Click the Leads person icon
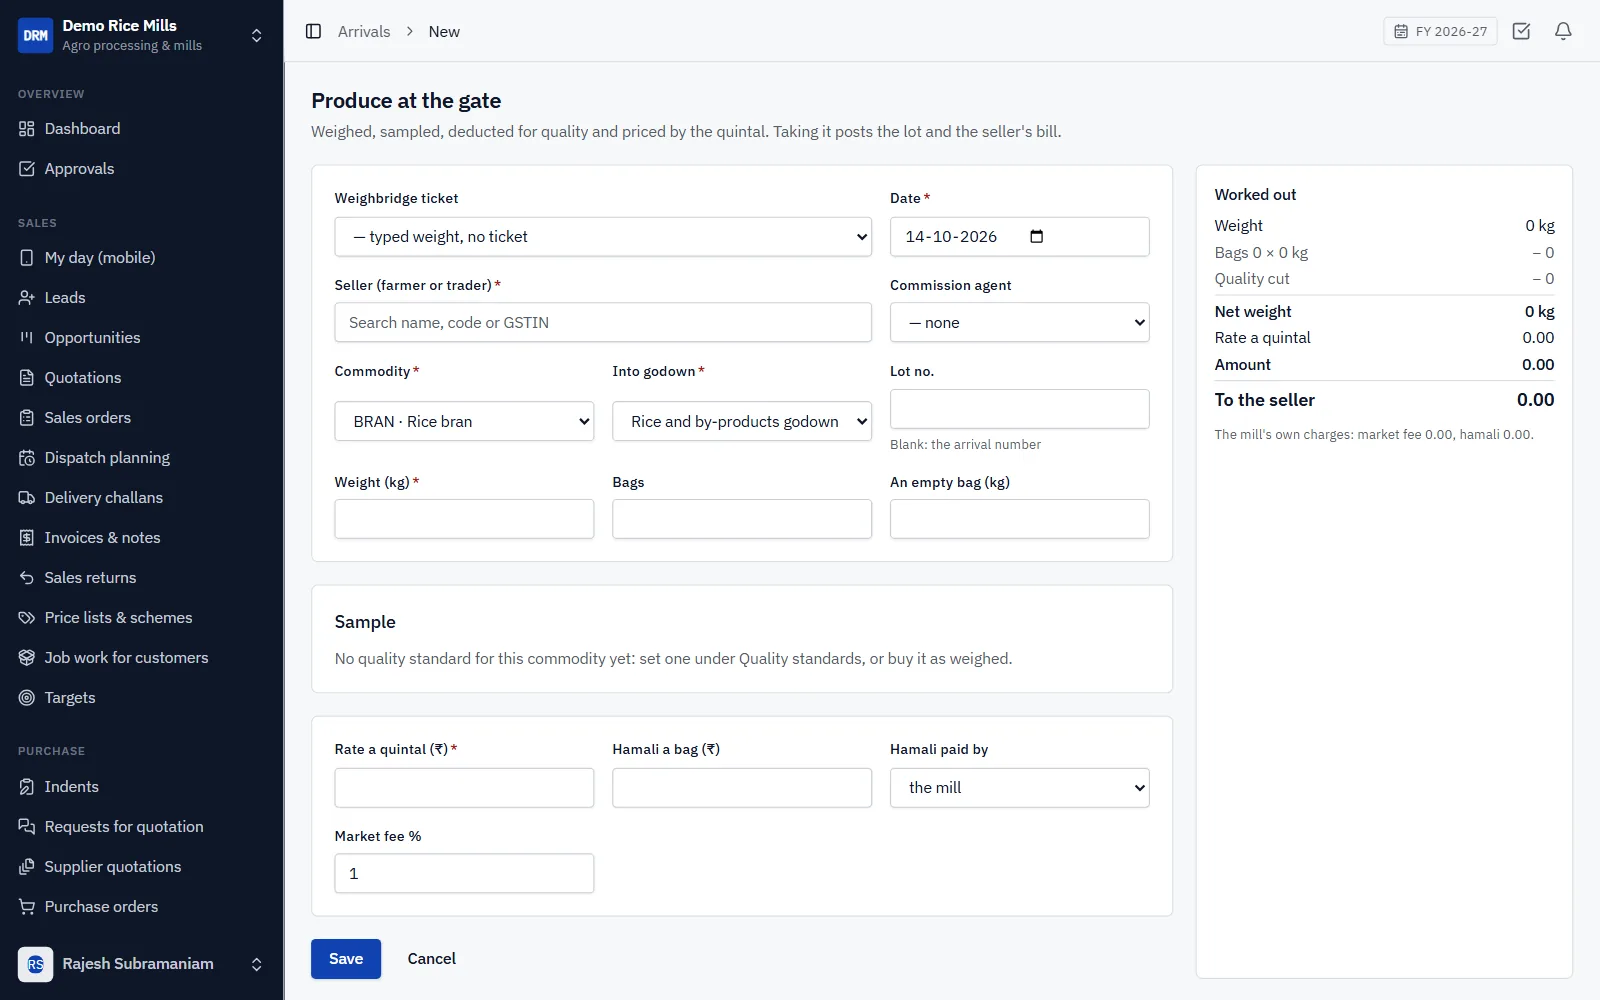The height and width of the screenshot is (1000, 1600). (x=27, y=298)
